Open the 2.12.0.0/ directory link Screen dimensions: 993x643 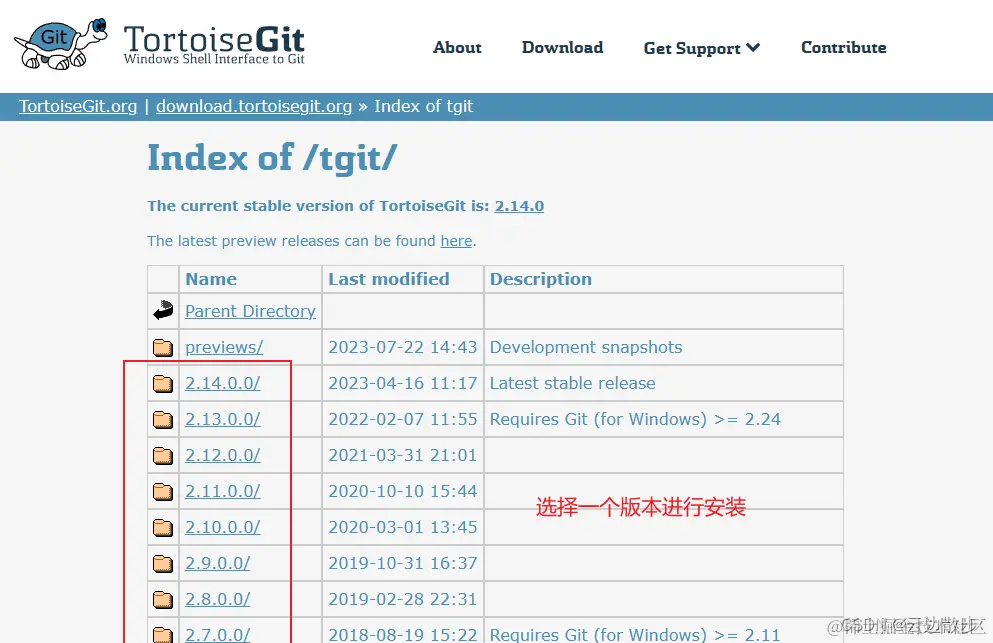223,455
